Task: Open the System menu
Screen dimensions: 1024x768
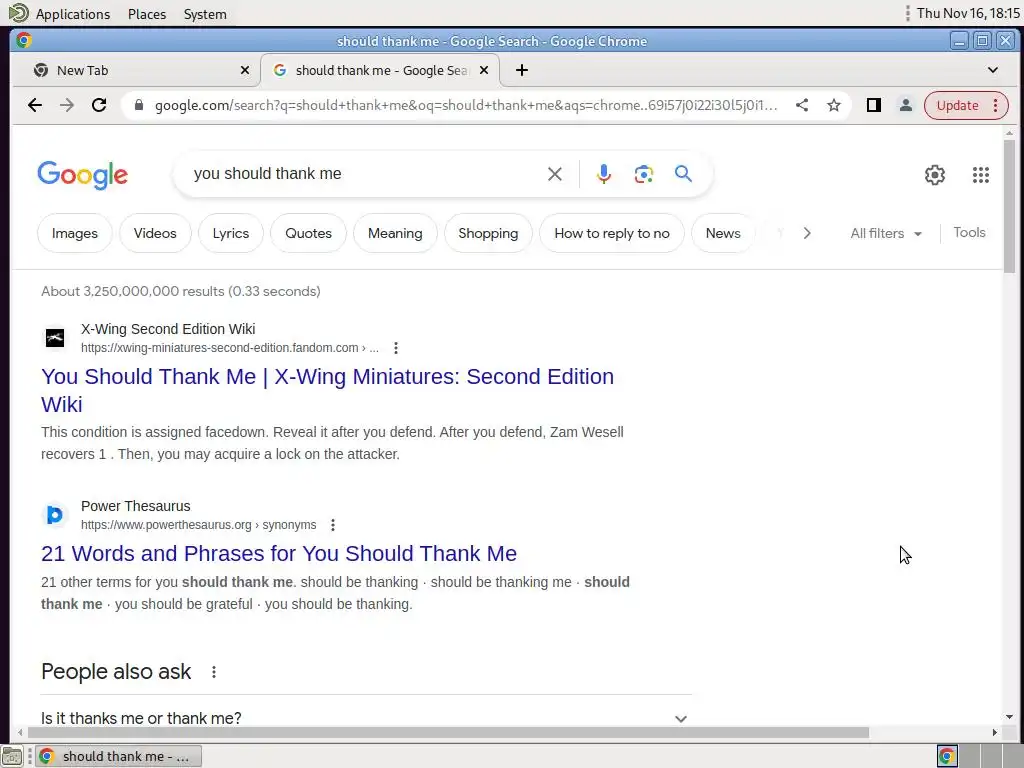Action: pyautogui.click(x=205, y=14)
